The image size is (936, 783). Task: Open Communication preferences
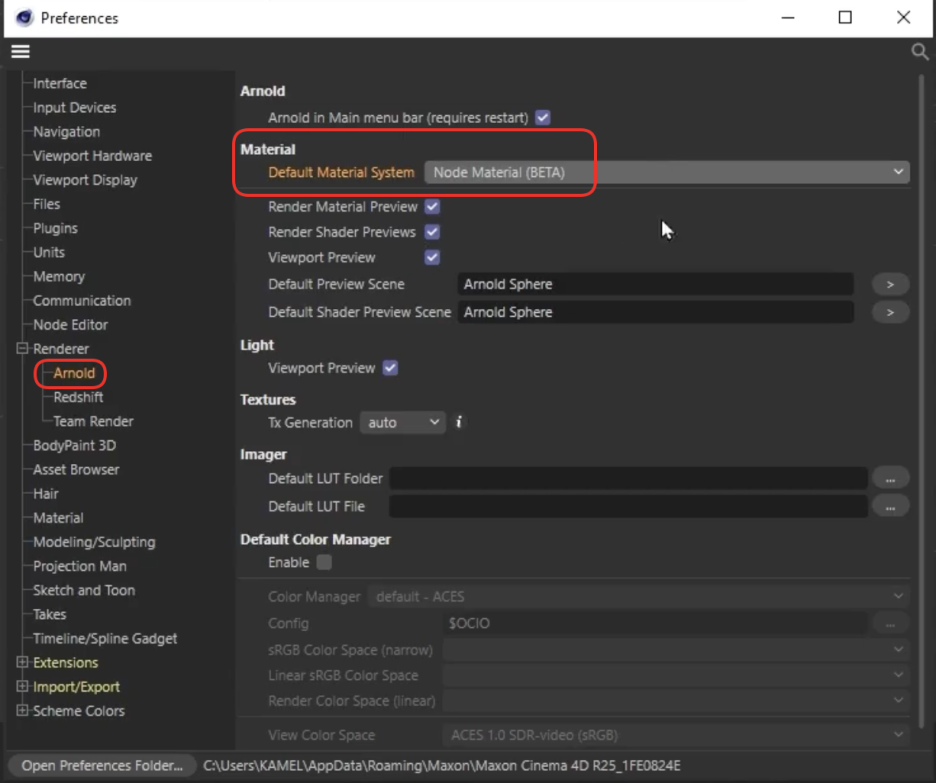click(82, 301)
